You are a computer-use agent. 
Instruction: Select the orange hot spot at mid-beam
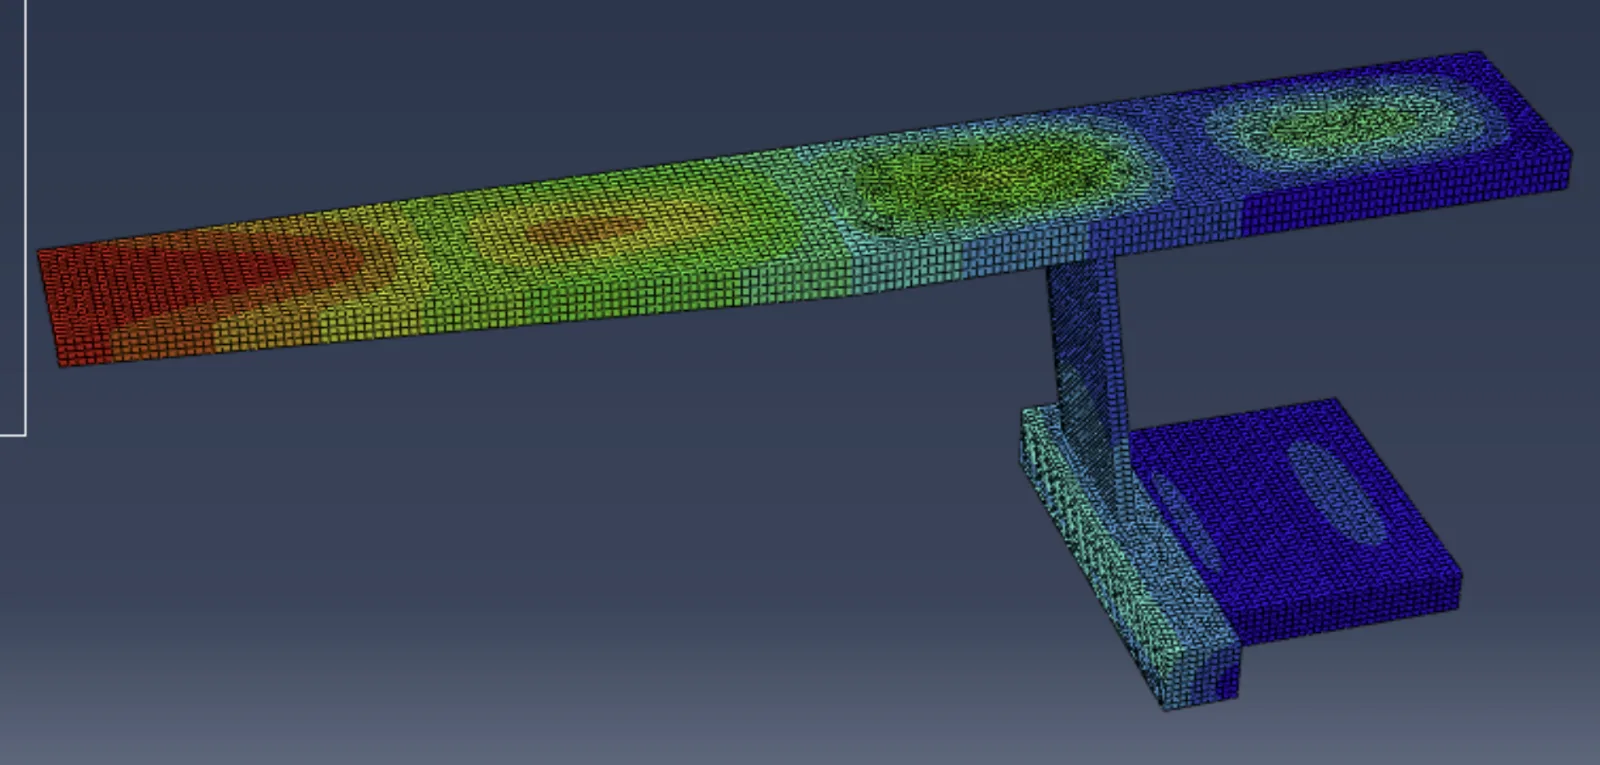pyautogui.click(x=590, y=228)
